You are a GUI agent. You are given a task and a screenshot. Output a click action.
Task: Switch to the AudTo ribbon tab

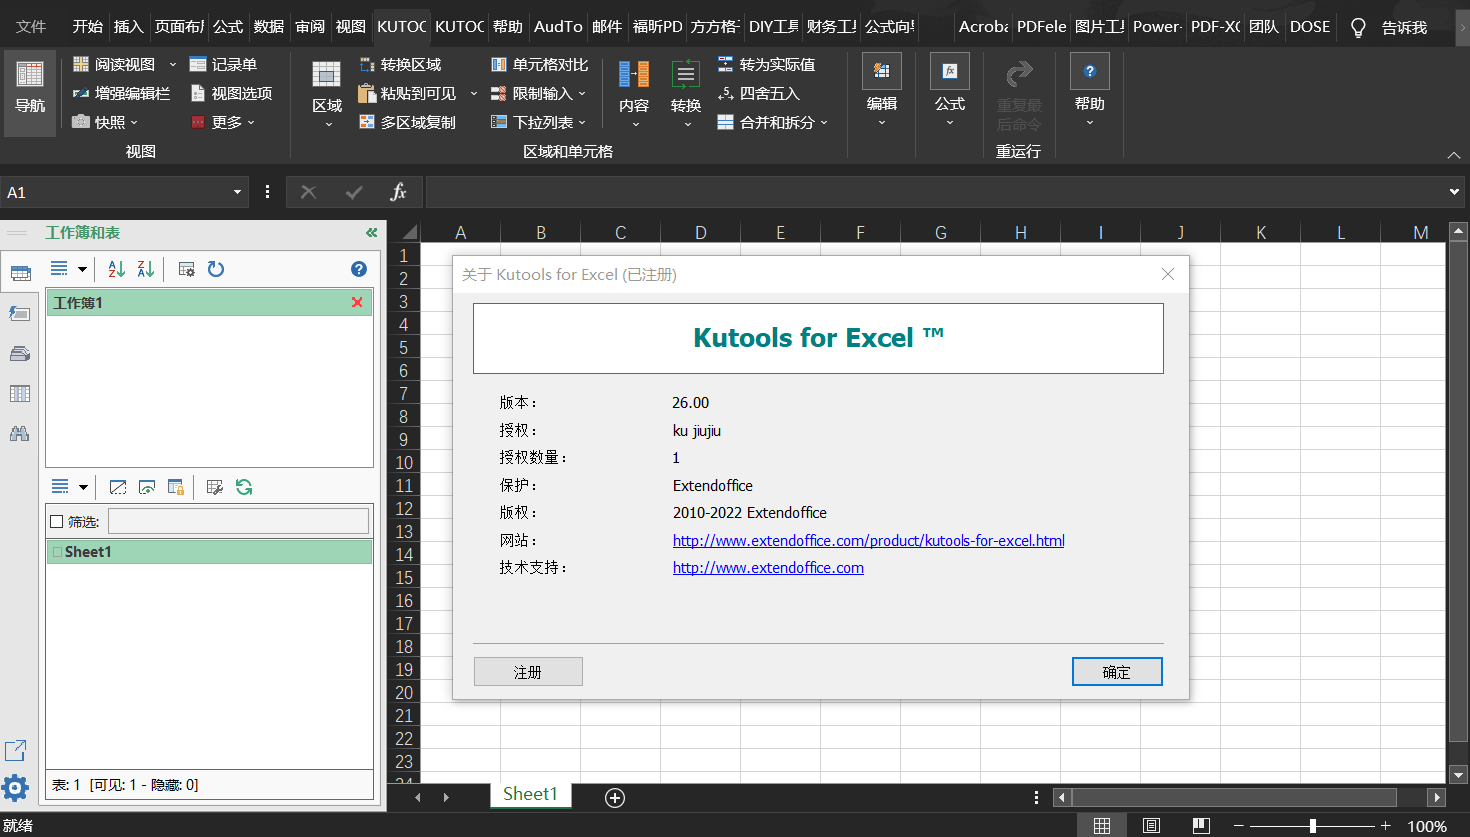click(558, 26)
